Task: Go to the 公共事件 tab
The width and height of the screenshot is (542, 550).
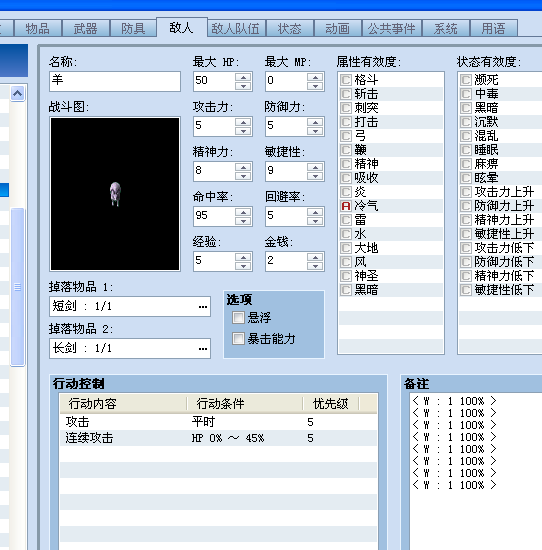Action: 392,28
